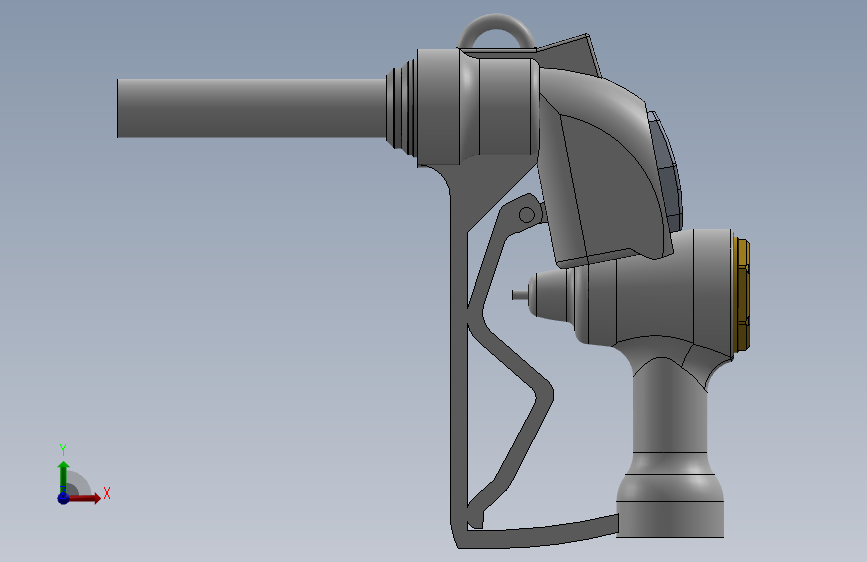The height and width of the screenshot is (562, 867).
Task: Select the small valve stem pin
Action: click(520, 295)
